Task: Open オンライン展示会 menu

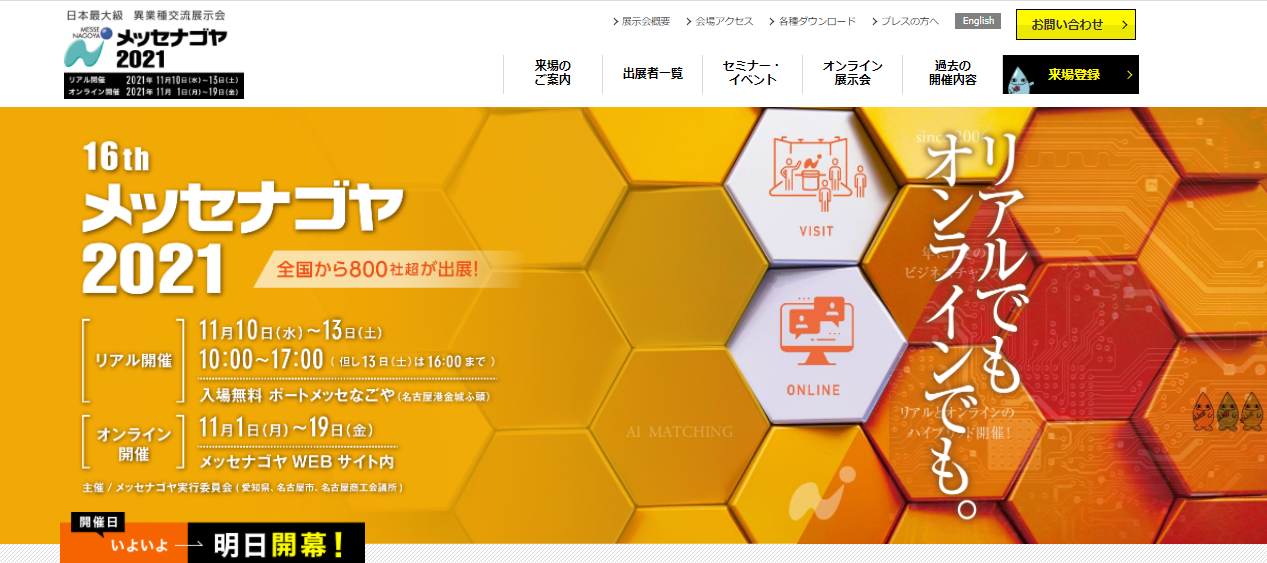Action: pos(852,73)
